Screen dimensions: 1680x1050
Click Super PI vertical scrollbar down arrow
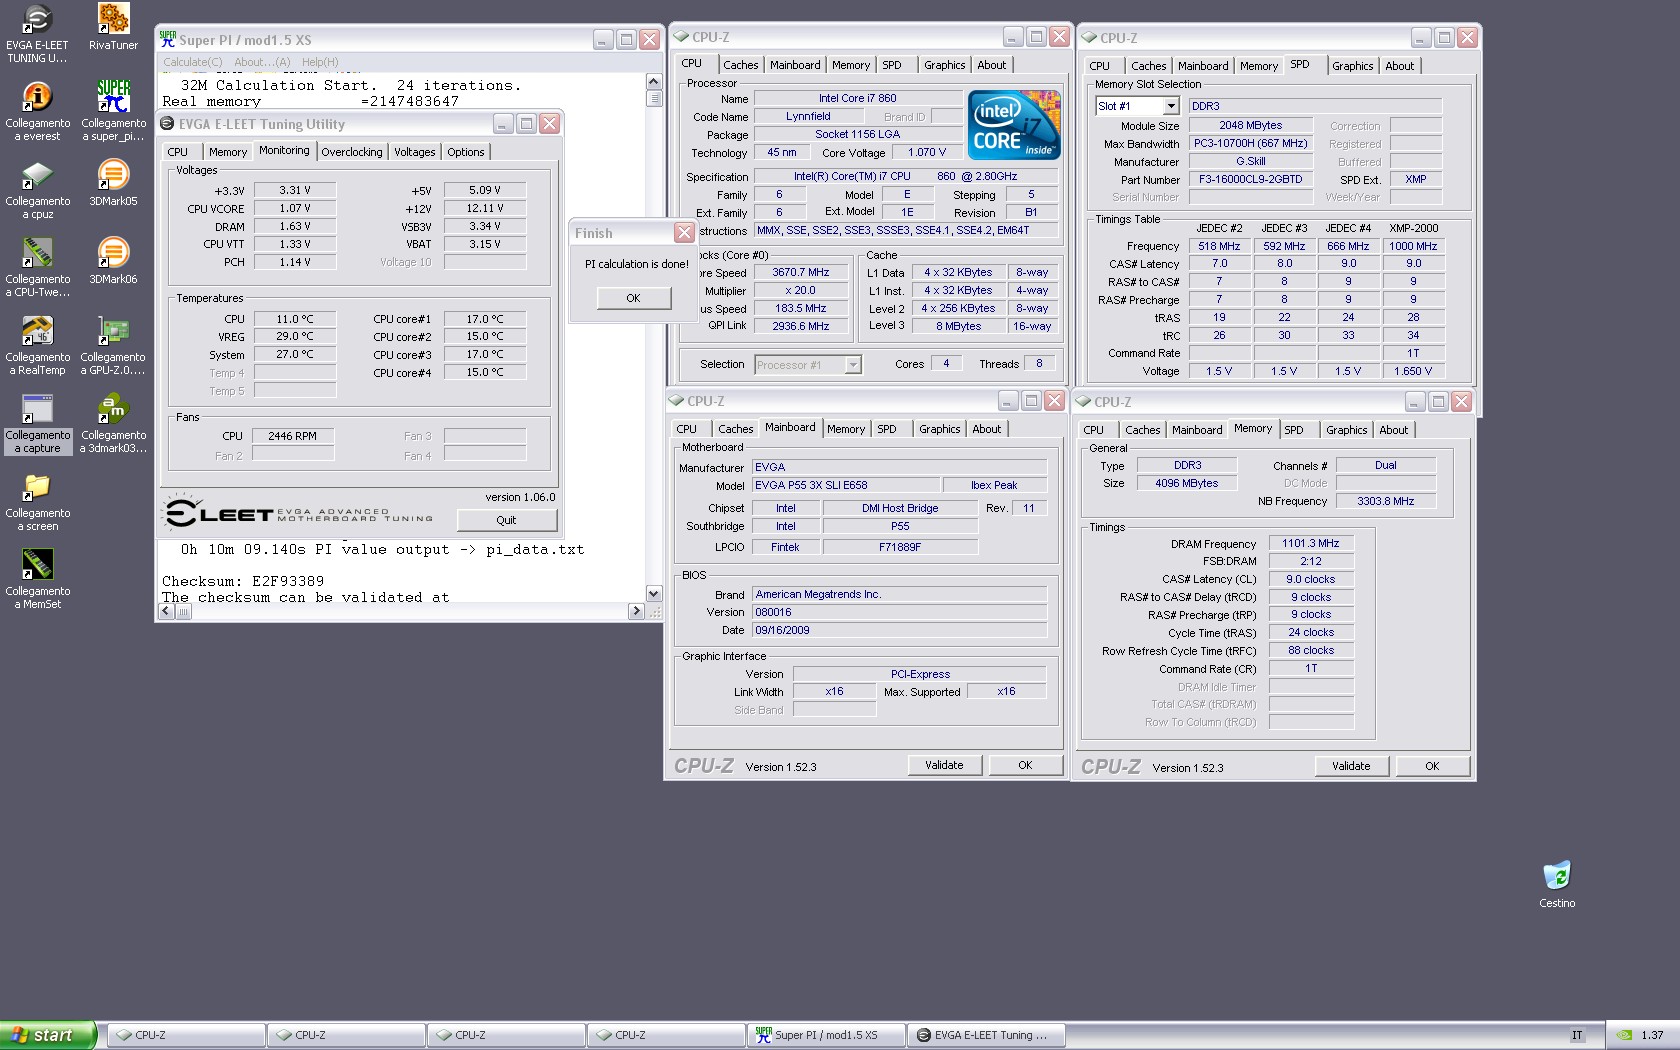pyautogui.click(x=654, y=593)
